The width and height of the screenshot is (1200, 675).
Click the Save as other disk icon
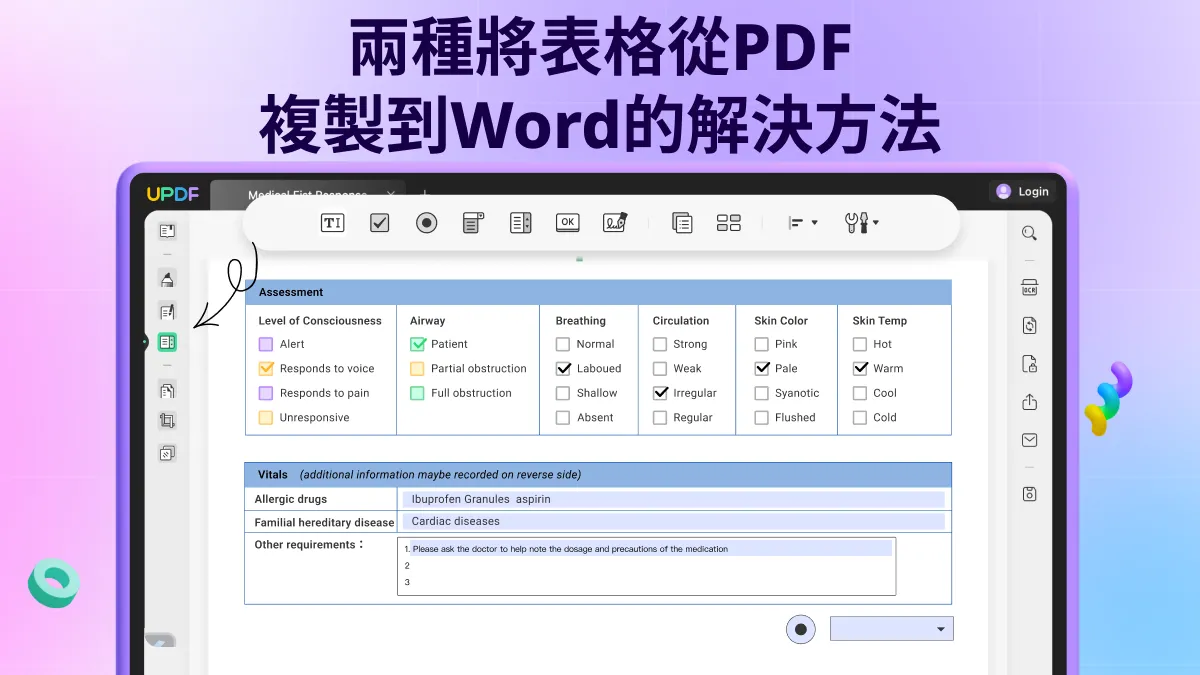coord(1029,494)
